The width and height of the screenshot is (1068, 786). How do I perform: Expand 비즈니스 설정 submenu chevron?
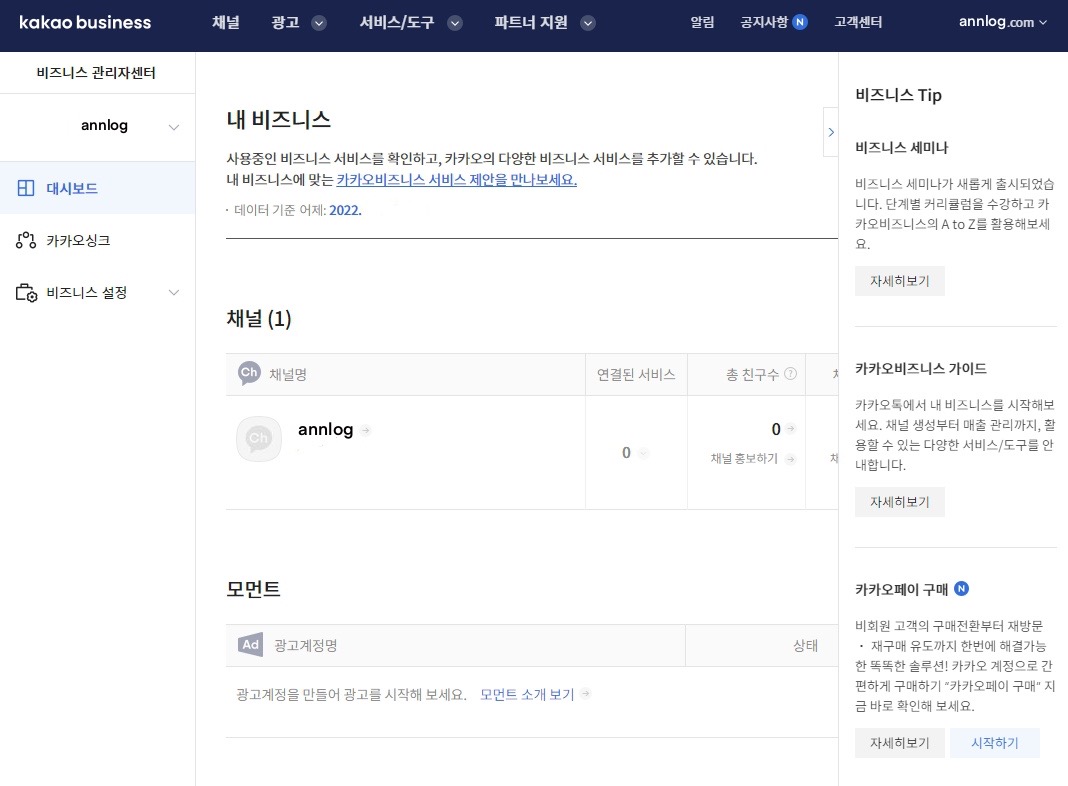click(x=174, y=293)
